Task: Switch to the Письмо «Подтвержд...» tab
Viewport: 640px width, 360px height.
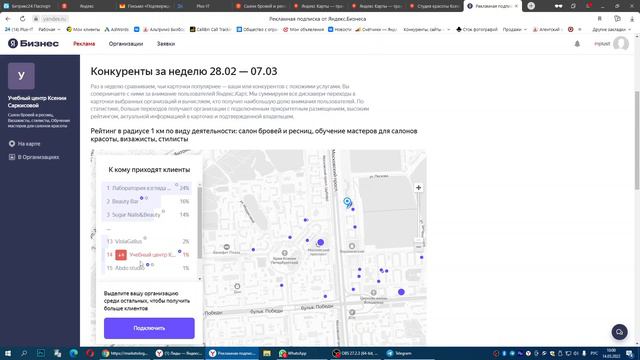Action: (x=145, y=6)
